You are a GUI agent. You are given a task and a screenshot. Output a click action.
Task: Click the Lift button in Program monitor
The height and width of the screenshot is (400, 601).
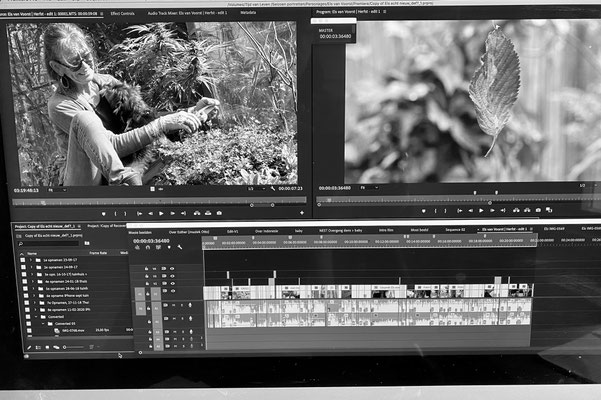516,210
